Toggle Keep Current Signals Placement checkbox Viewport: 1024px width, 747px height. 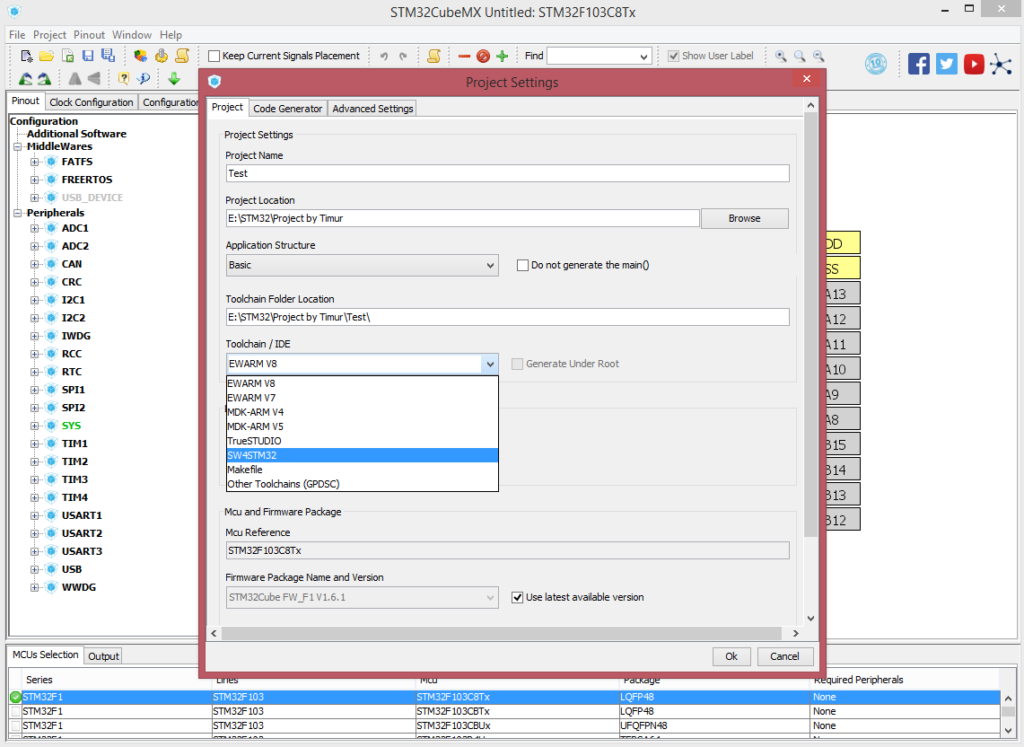214,56
